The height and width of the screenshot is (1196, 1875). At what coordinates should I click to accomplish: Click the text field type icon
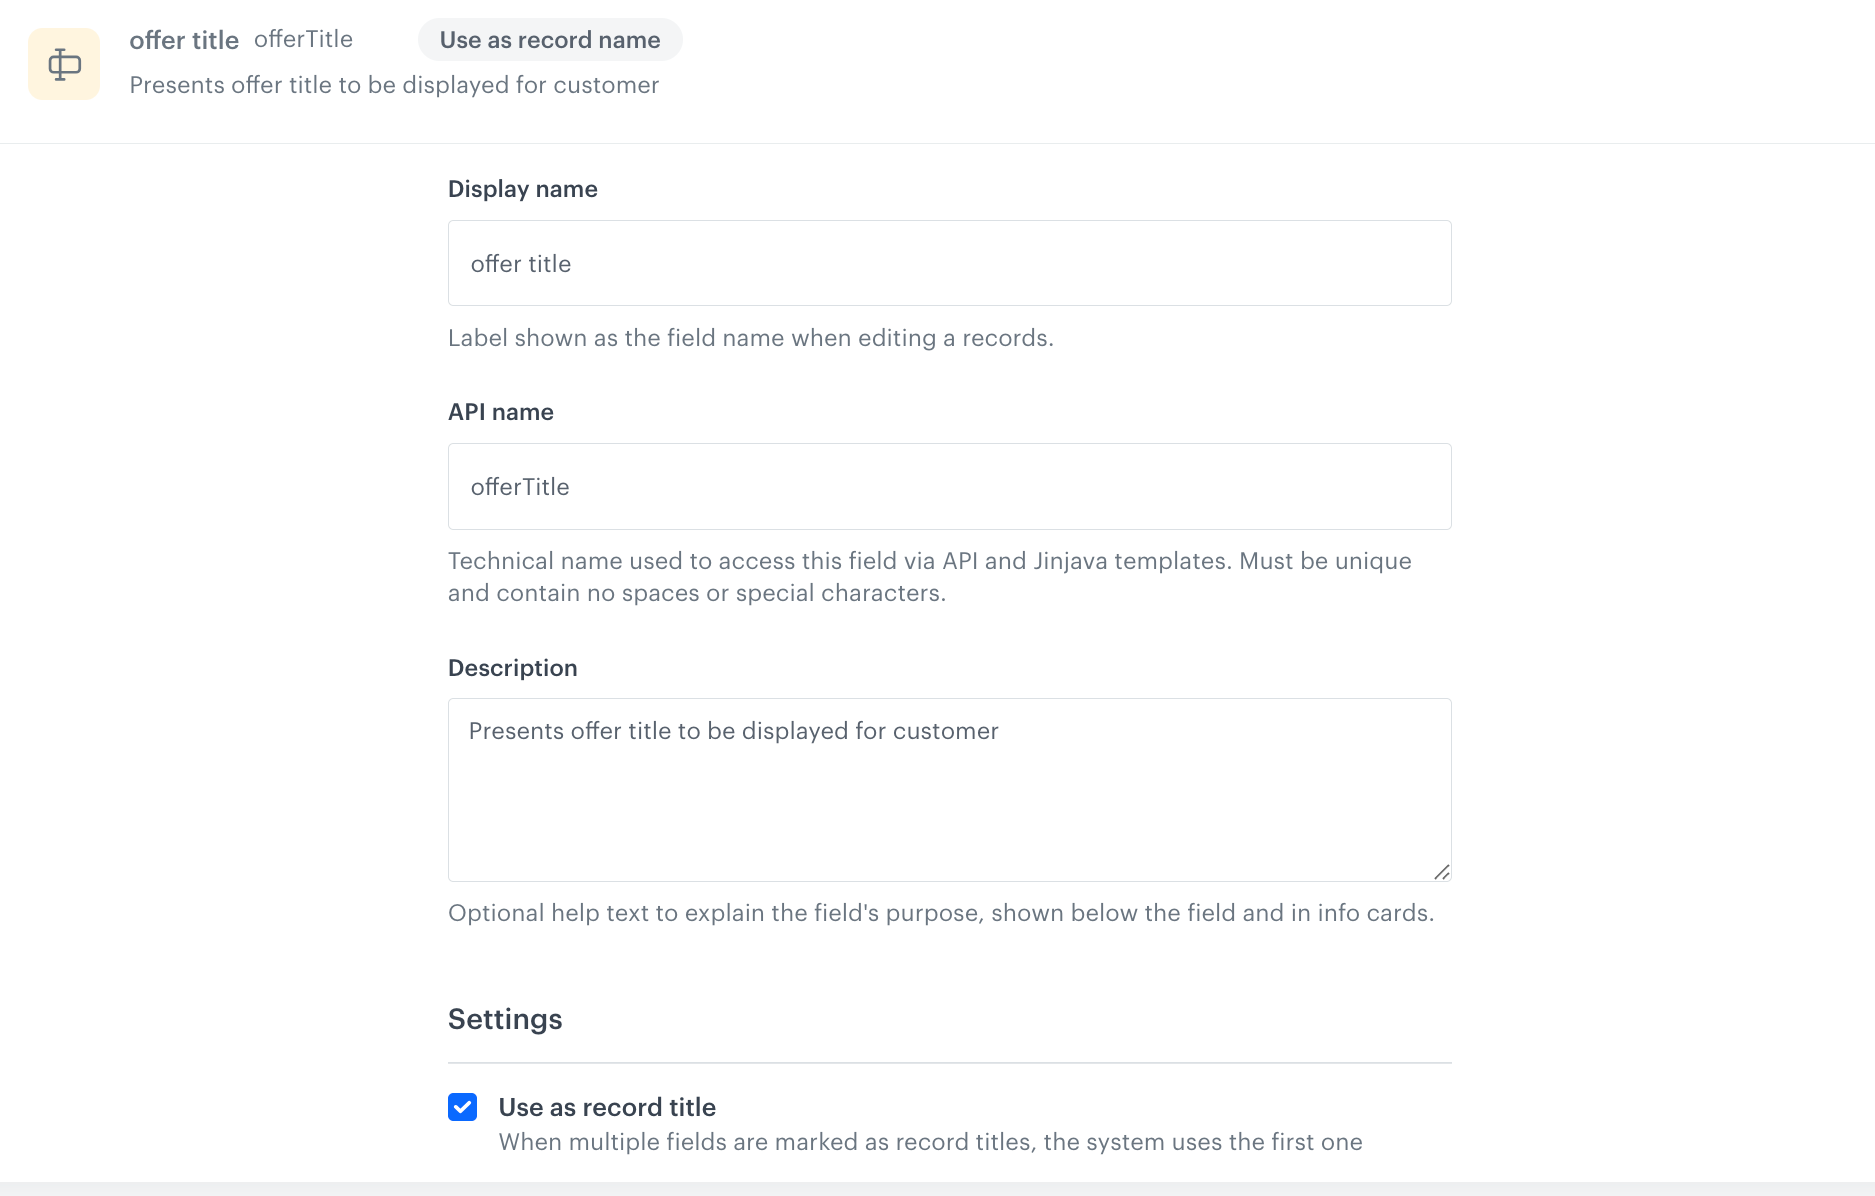click(x=64, y=64)
